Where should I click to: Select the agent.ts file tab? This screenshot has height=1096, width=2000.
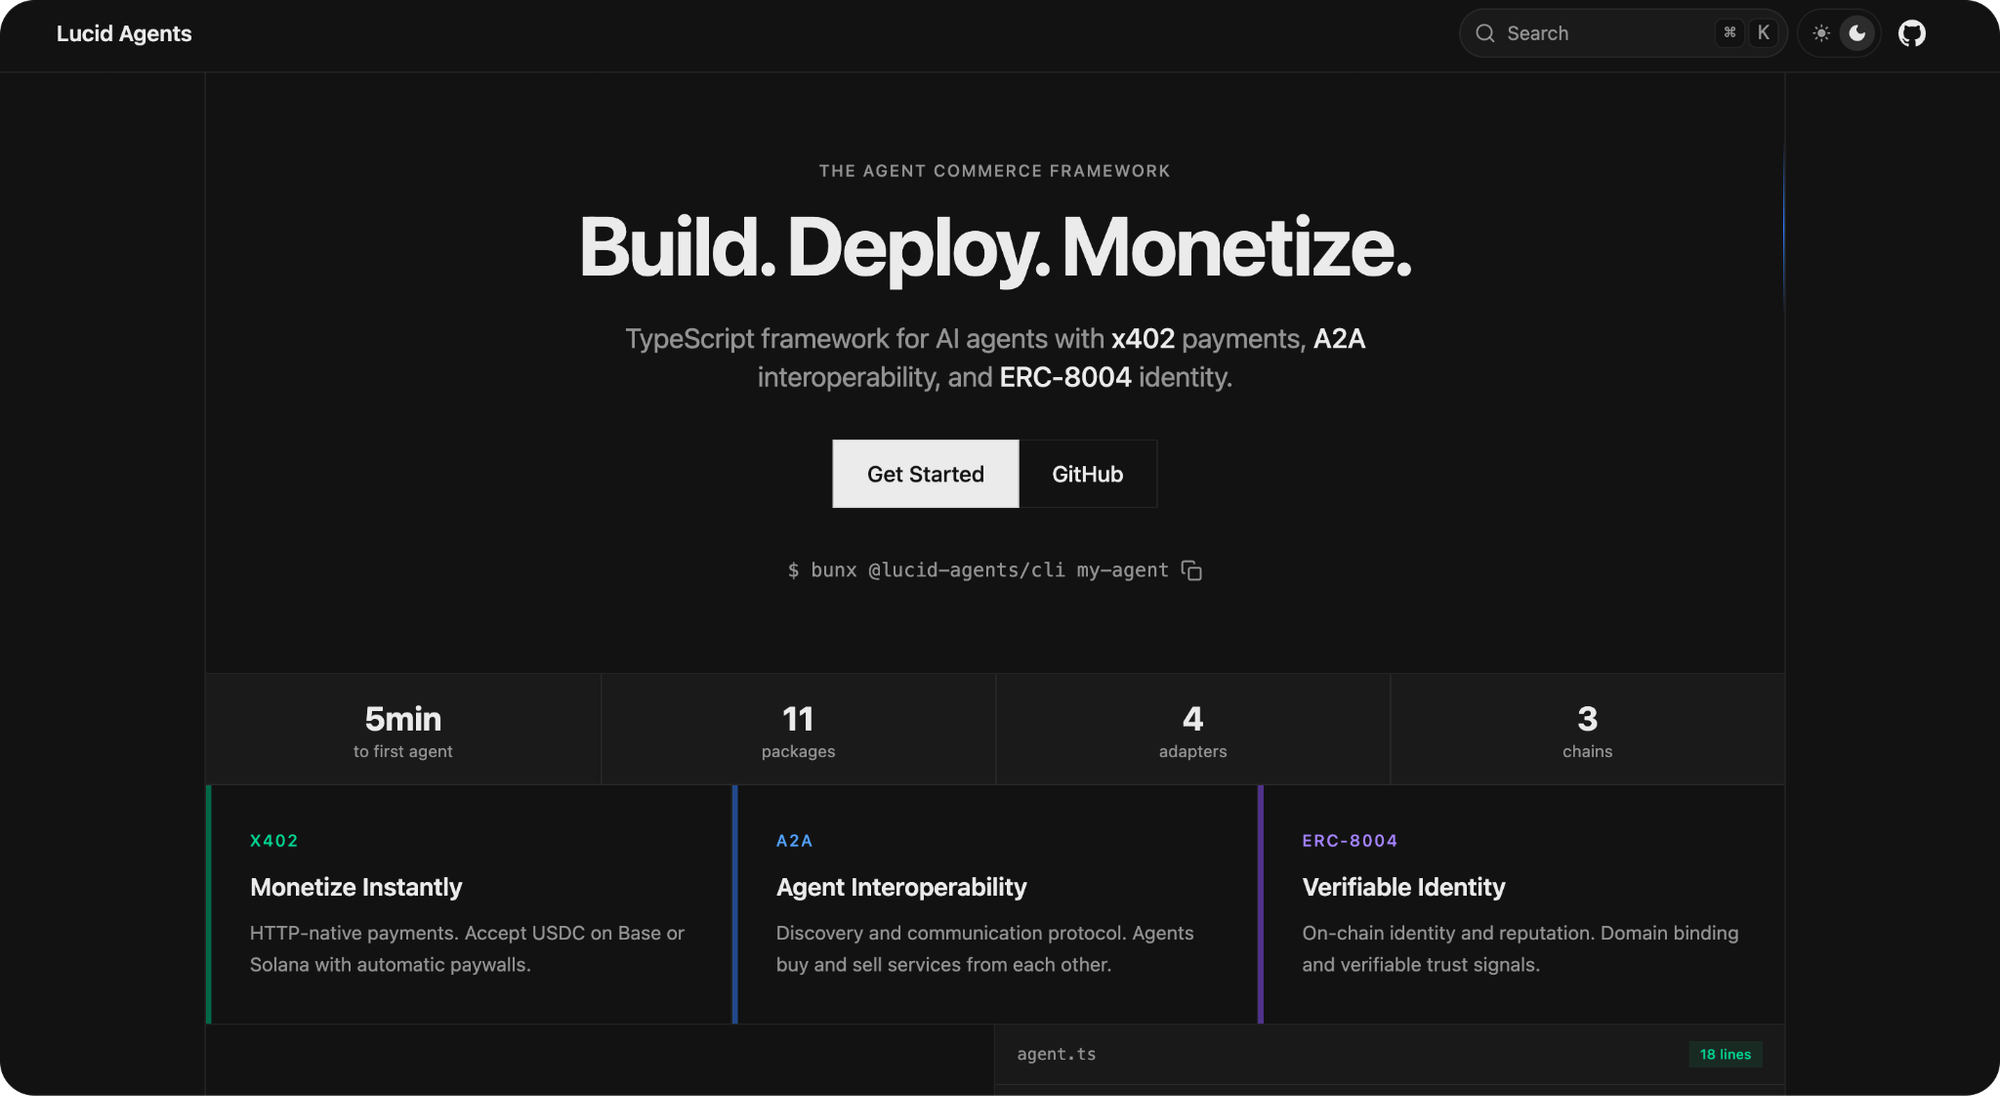pos(1056,1054)
